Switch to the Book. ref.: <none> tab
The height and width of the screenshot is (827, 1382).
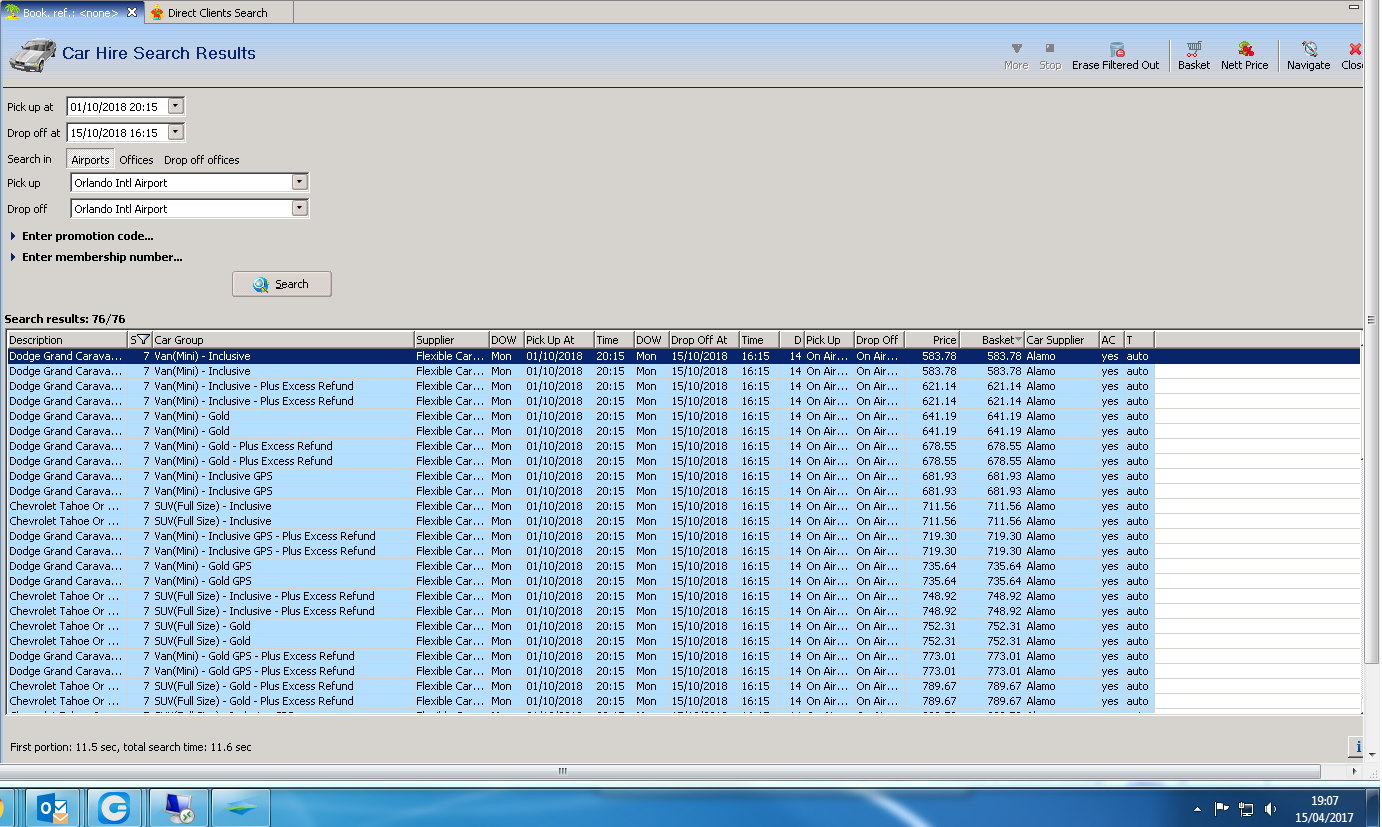(x=72, y=12)
